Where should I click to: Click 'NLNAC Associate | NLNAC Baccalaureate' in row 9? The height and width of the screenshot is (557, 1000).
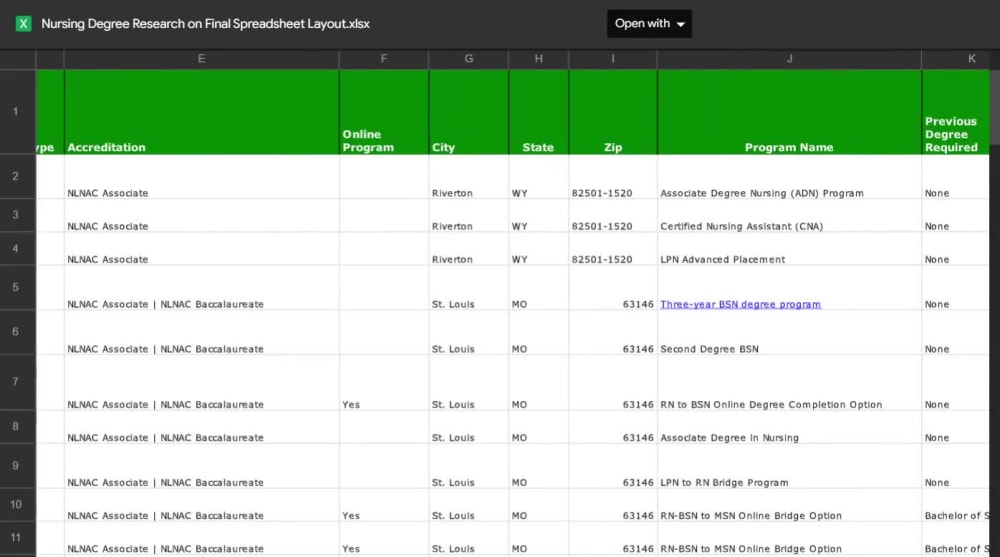pos(202,466)
